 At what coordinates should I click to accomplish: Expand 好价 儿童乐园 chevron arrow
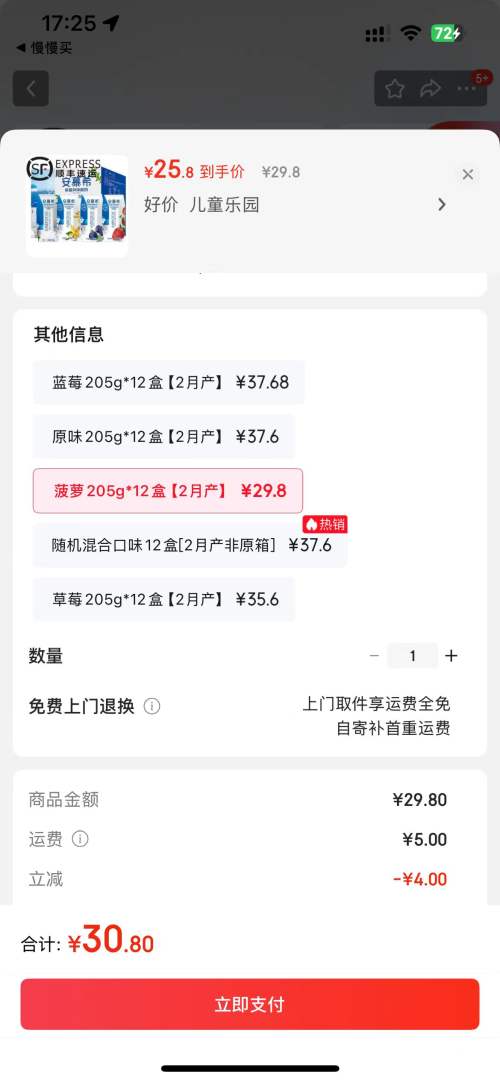(442, 205)
